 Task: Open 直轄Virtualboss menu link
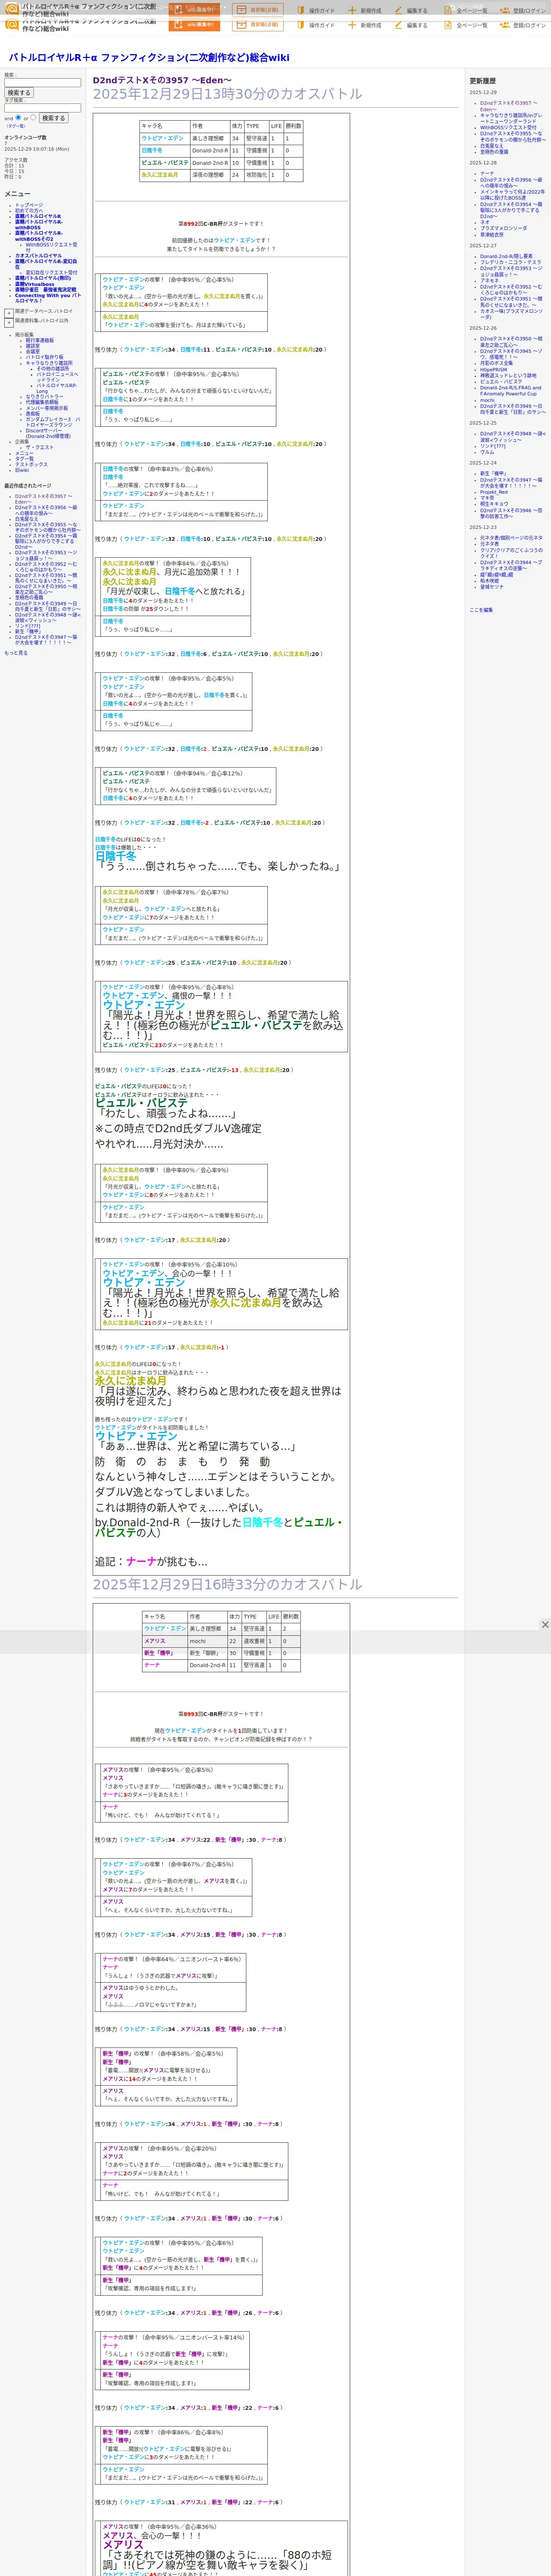pos(35,284)
